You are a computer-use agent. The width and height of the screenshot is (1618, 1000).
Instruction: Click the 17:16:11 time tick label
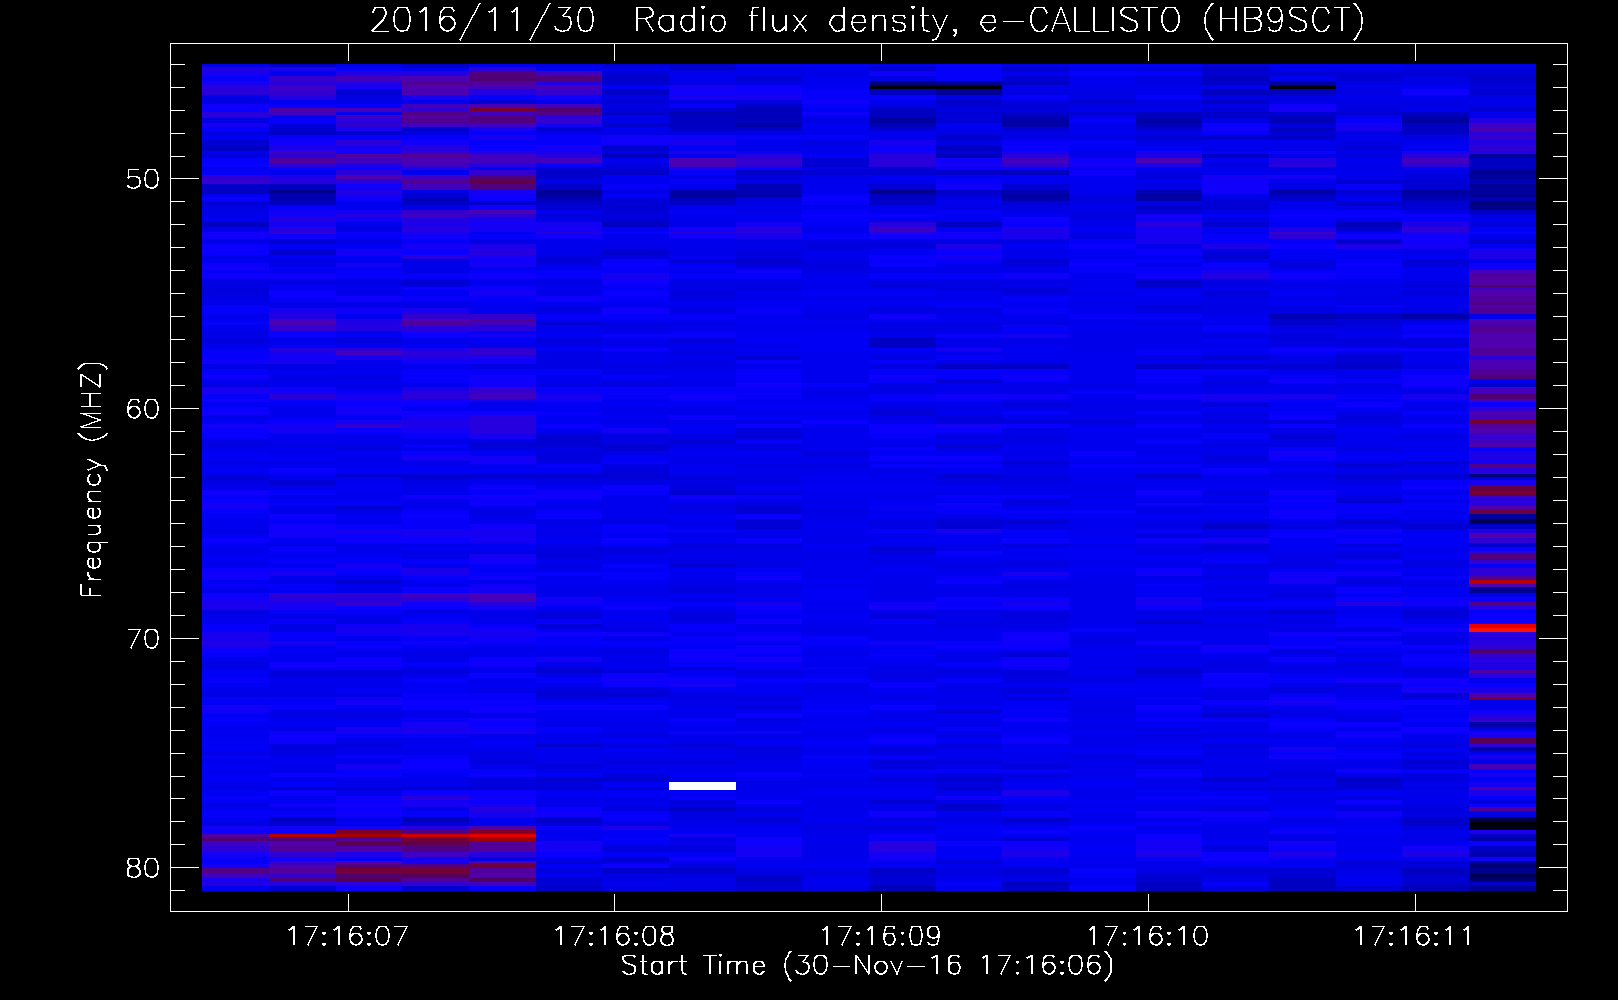tap(1415, 937)
